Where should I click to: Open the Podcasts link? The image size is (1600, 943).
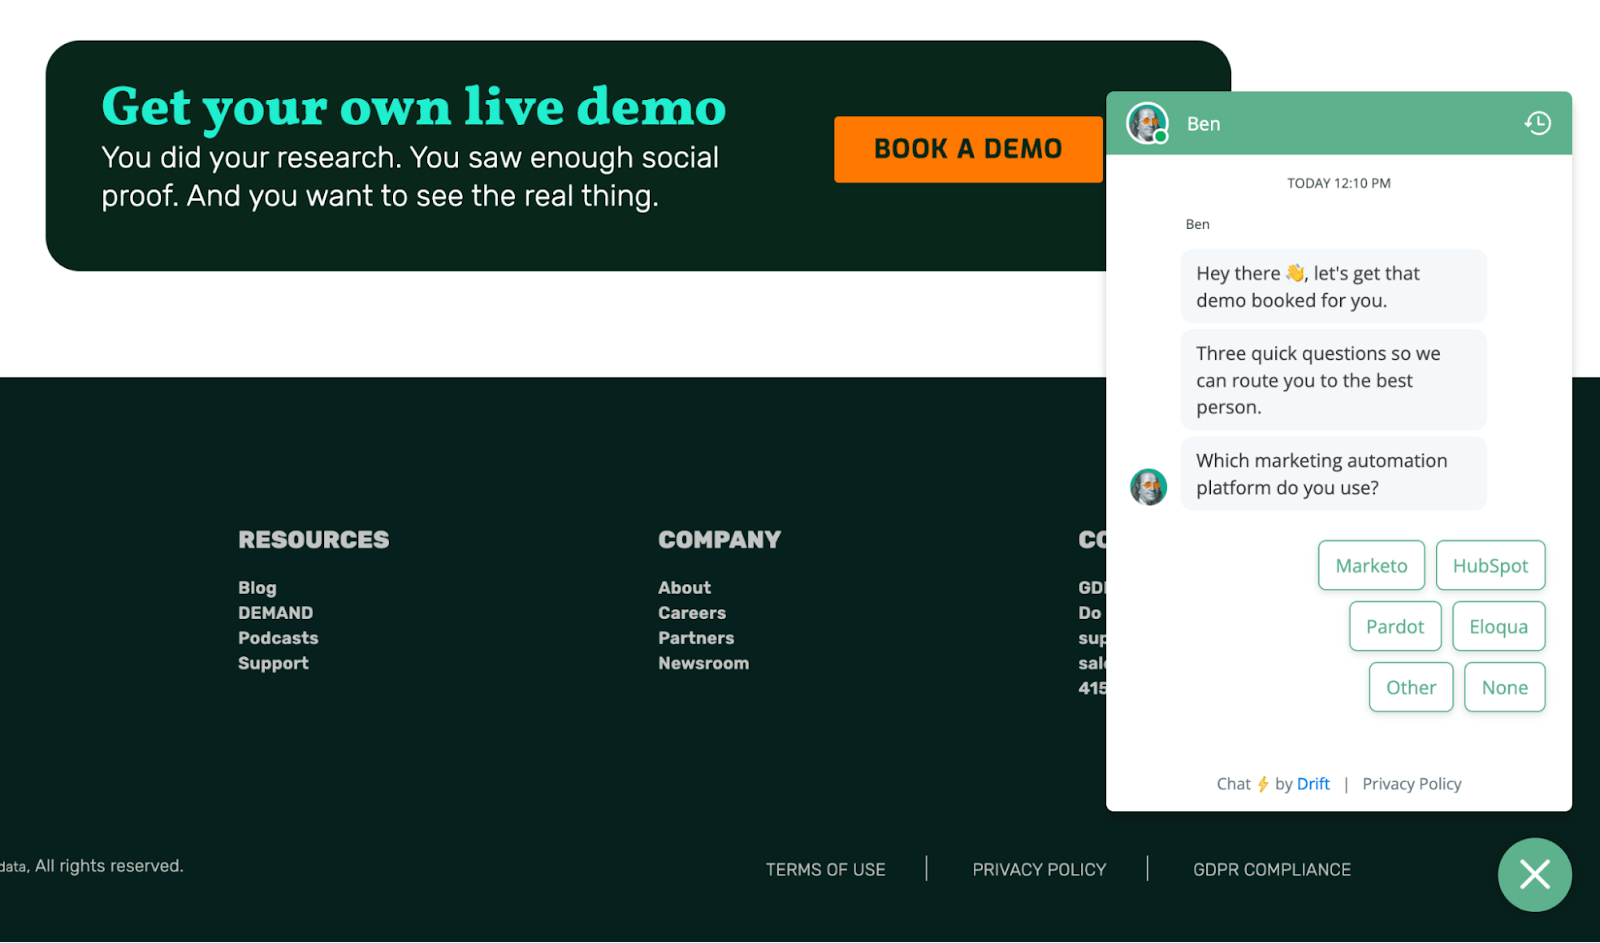point(278,637)
